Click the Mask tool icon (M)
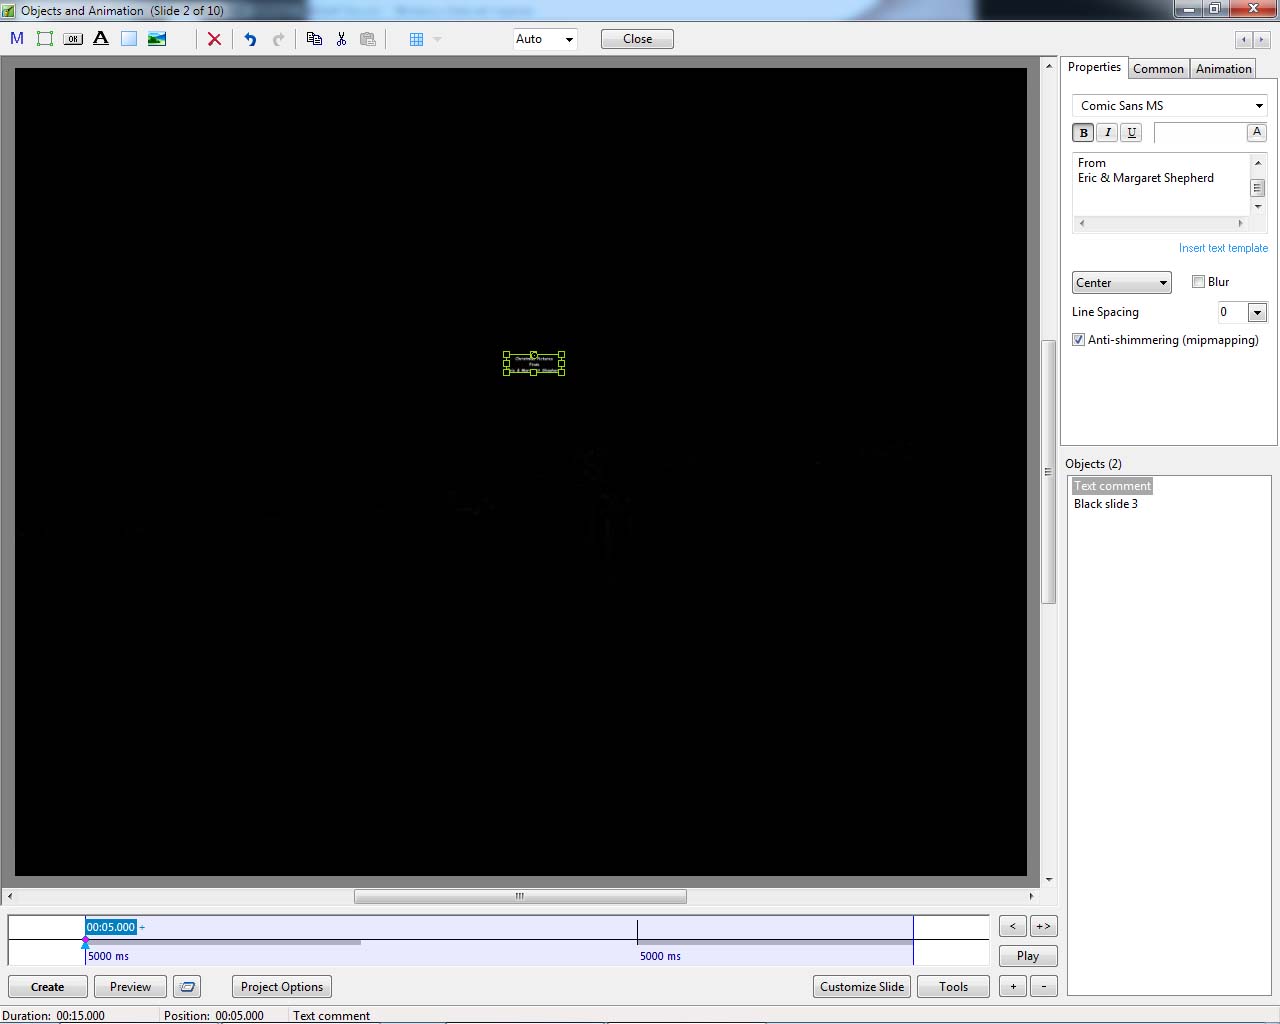 tap(17, 39)
